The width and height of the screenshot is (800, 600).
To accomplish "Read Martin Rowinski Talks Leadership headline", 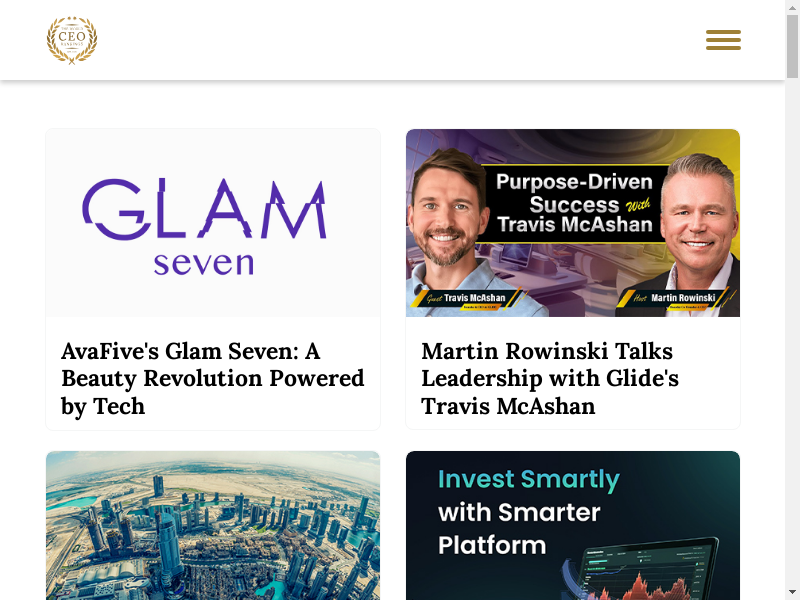I will tap(550, 379).
